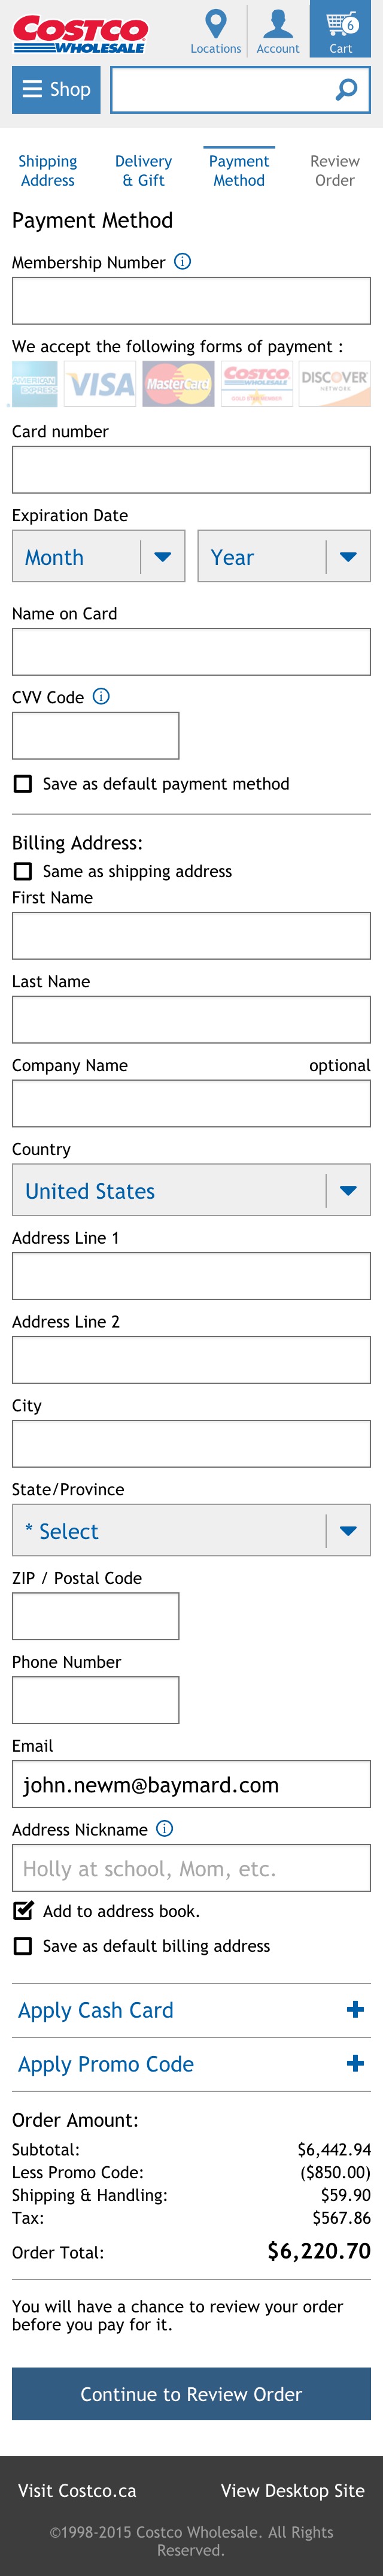Enable Save as default payment method

click(23, 784)
